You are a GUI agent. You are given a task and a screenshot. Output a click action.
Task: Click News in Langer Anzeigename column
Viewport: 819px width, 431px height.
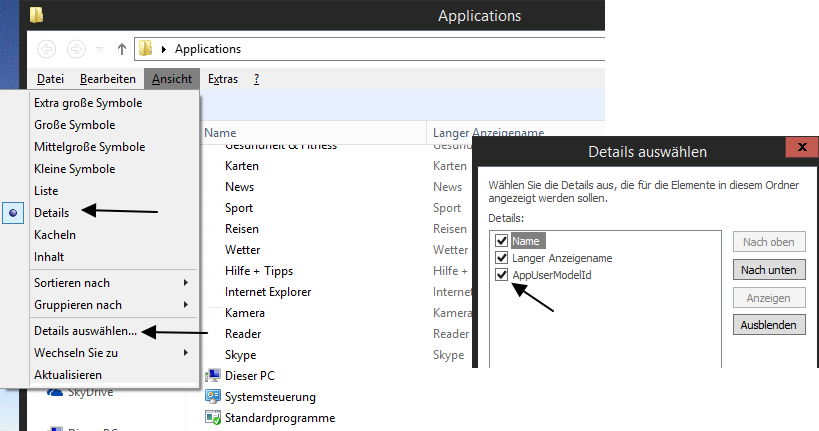tap(447, 187)
